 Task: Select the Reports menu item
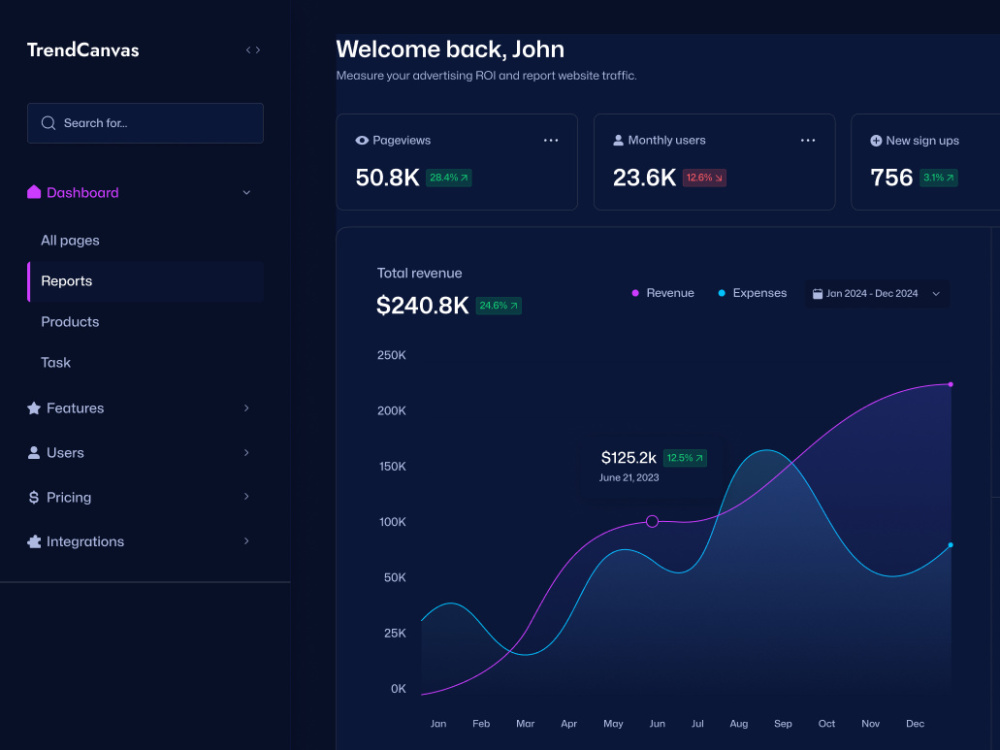point(145,281)
